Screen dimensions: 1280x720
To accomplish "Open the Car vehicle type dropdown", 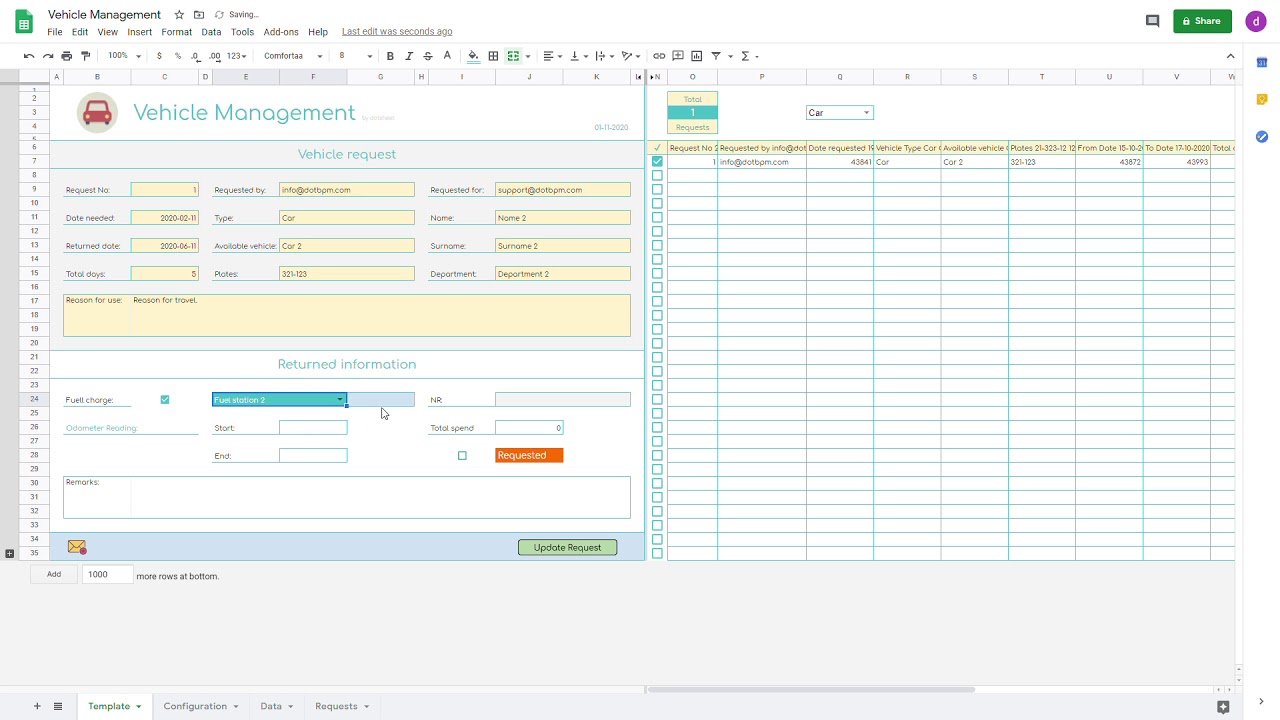I will (866, 113).
